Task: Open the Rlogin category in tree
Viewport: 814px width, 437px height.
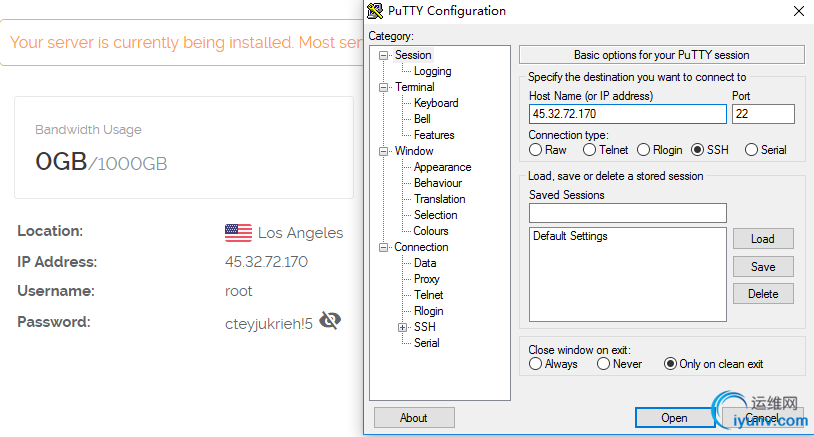Action: pyautogui.click(x=428, y=311)
